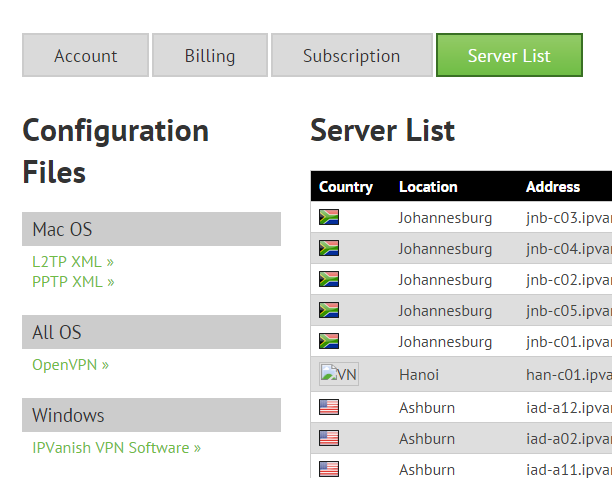Click the han-c01 server address
Screen dimensions: 612x478
pos(569,375)
